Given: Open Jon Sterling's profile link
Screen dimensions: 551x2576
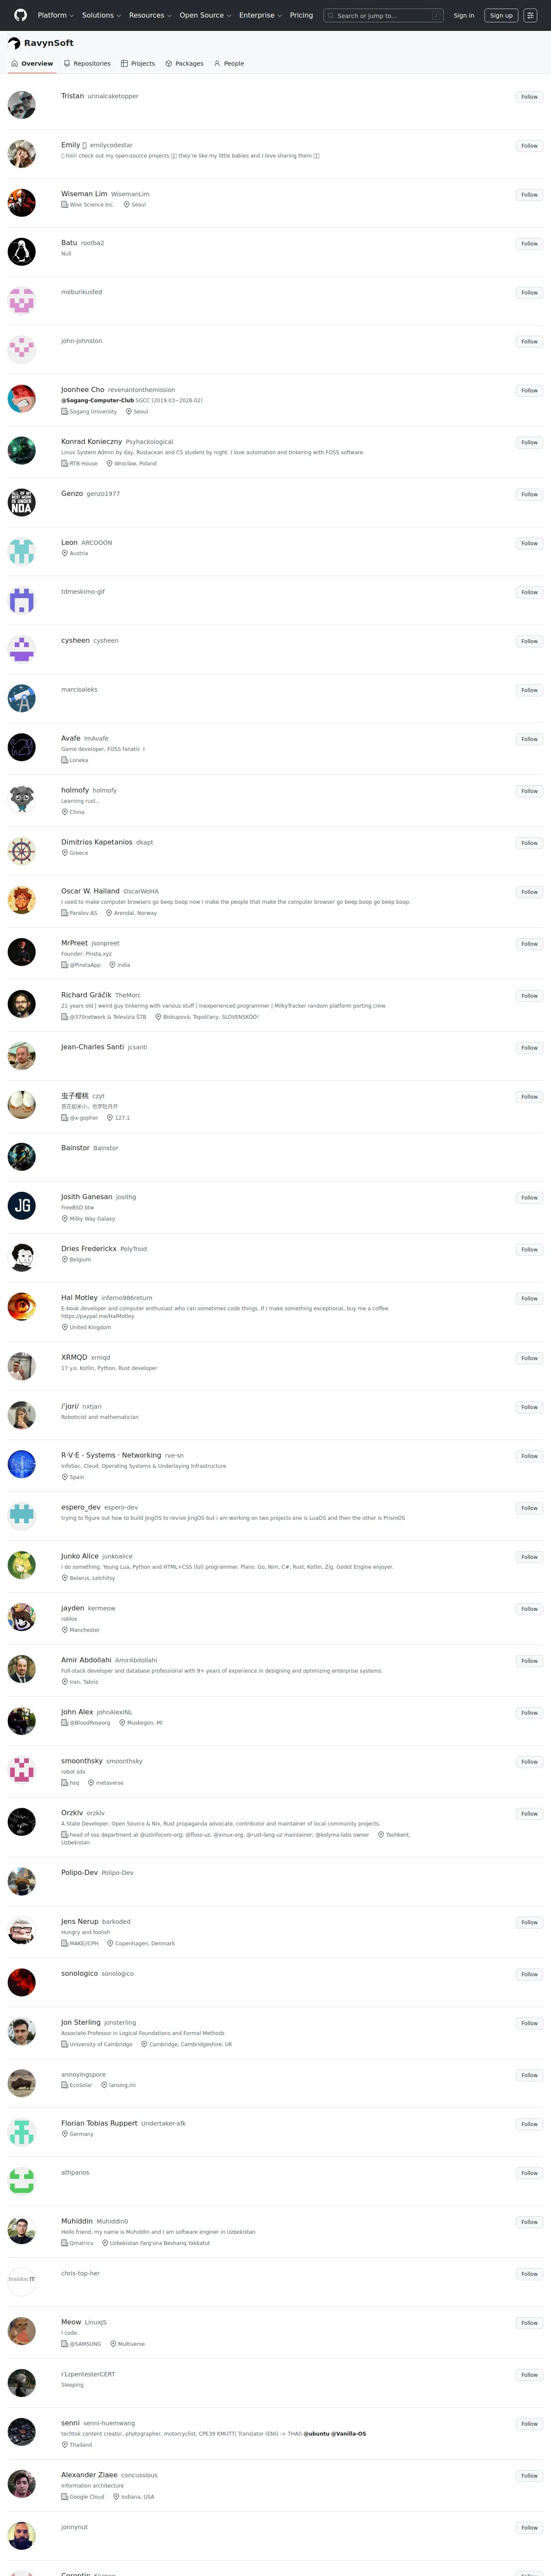Looking at the screenshot, I should pyautogui.click(x=80, y=2022).
